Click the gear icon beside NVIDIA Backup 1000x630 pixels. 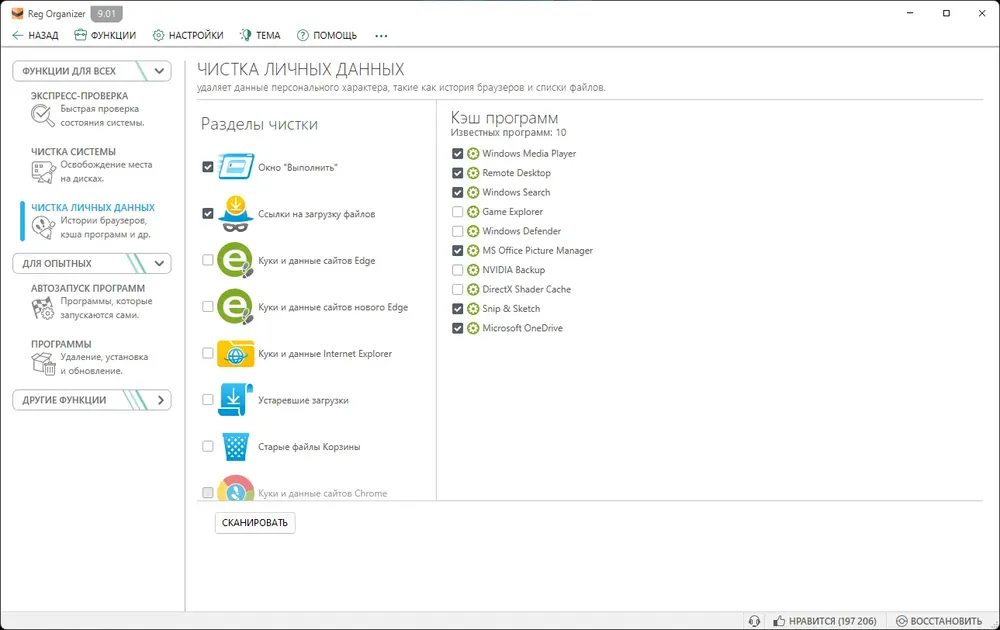click(473, 270)
